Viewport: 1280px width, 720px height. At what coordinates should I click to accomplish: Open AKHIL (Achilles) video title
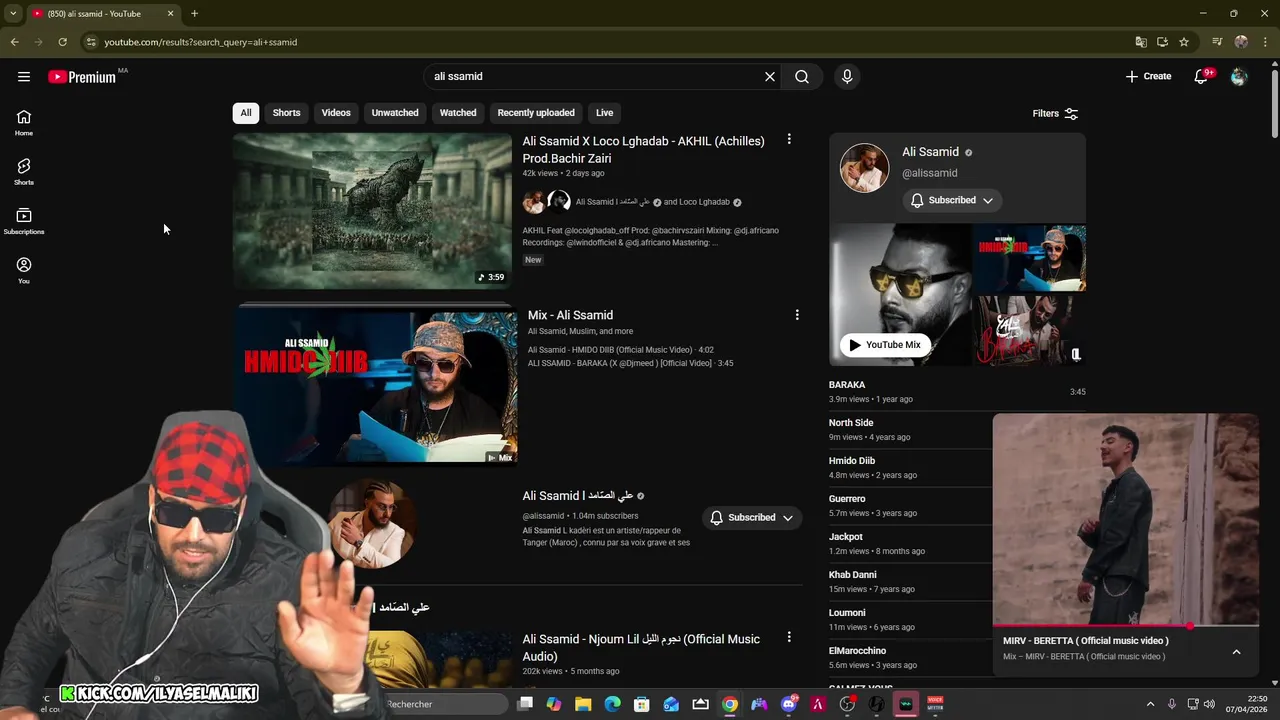point(643,150)
